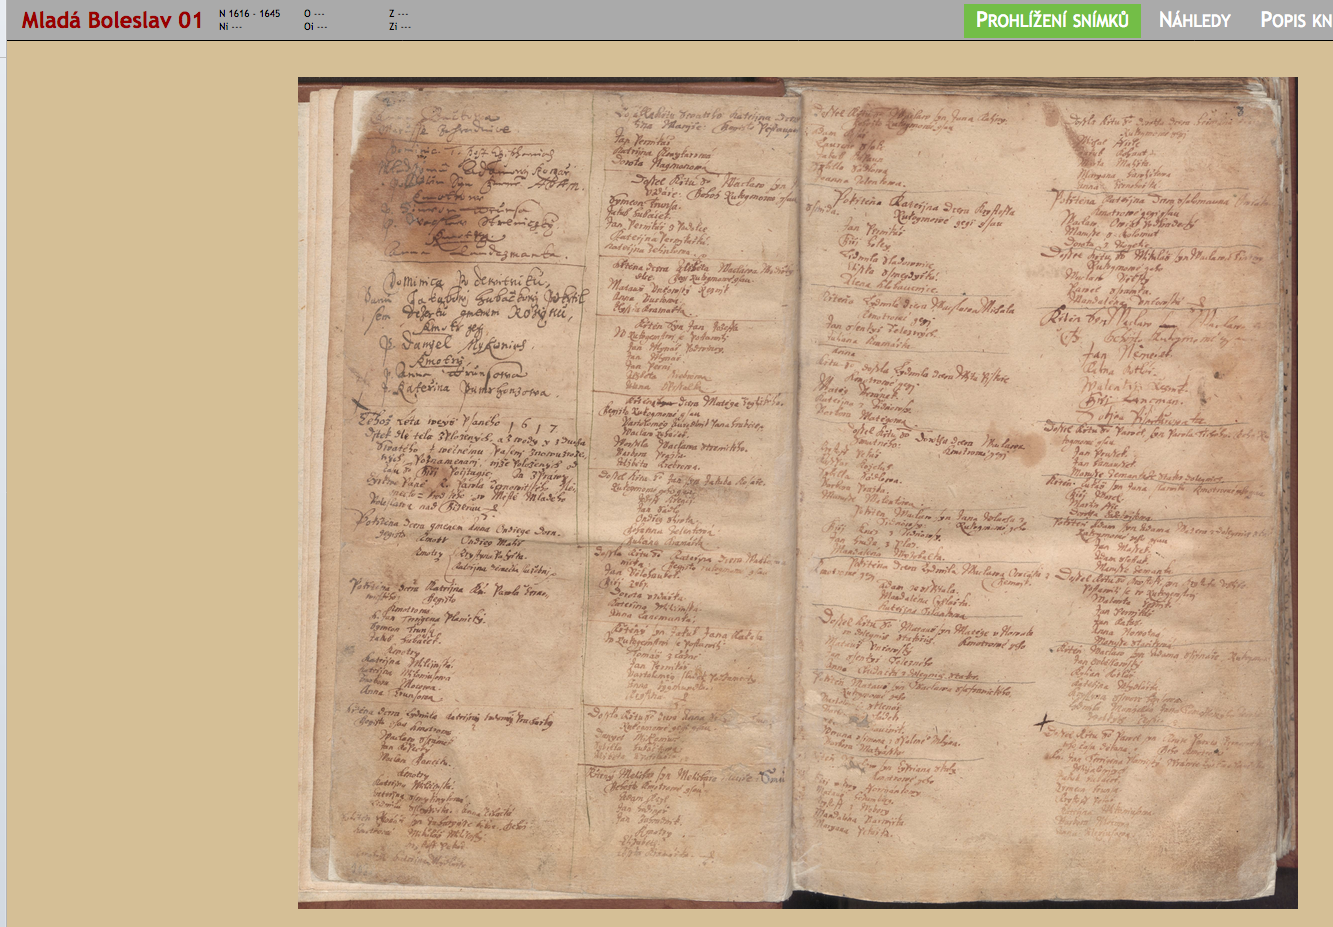
Task: Click the cross mark on the right page
Action: [x=1043, y=721]
